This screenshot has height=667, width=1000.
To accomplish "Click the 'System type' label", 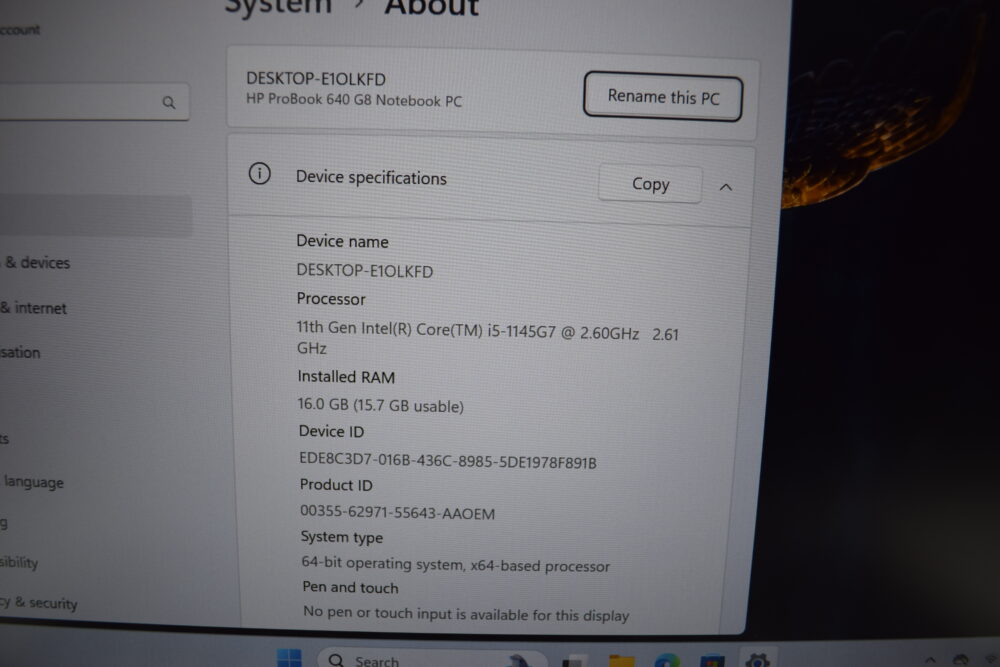I will coord(342,538).
